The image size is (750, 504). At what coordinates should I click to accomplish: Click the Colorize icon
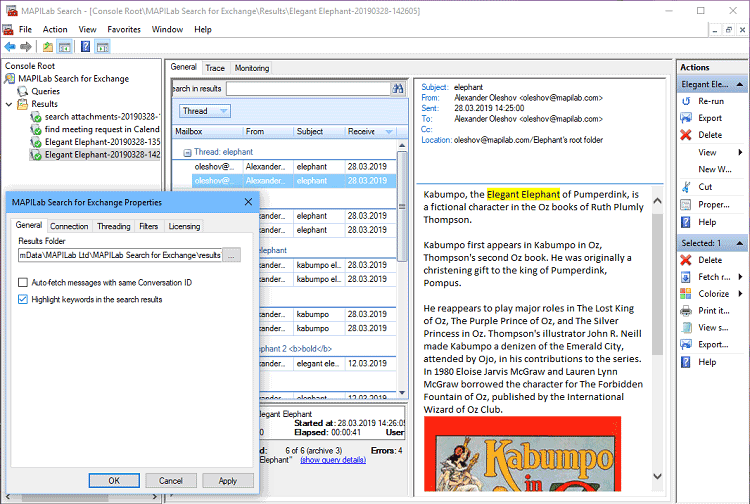(x=686, y=294)
